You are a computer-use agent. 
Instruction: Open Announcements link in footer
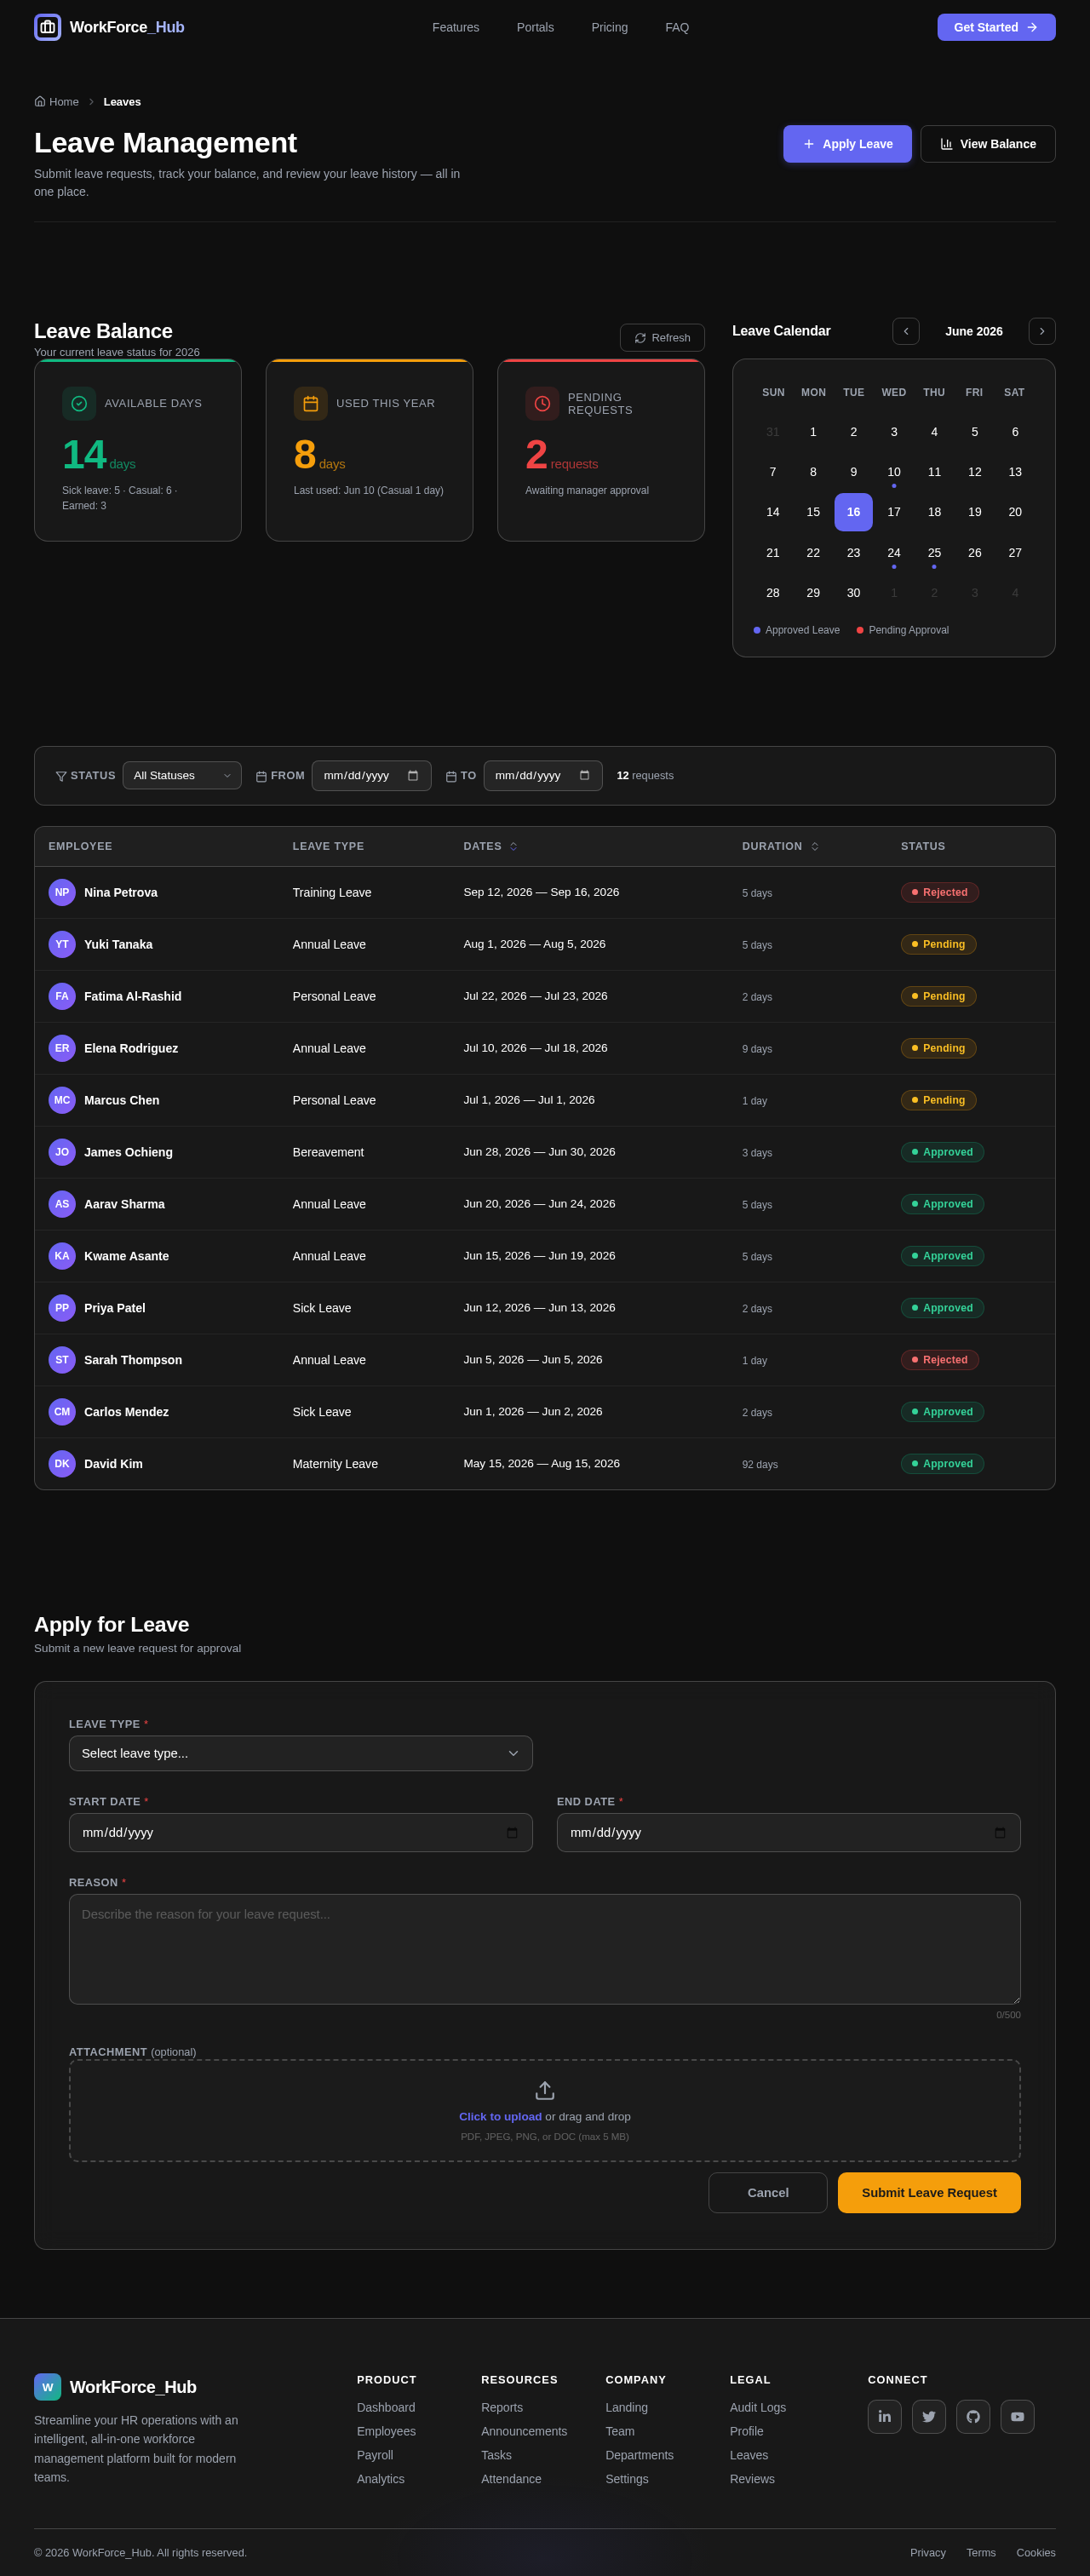coord(524,2431)
